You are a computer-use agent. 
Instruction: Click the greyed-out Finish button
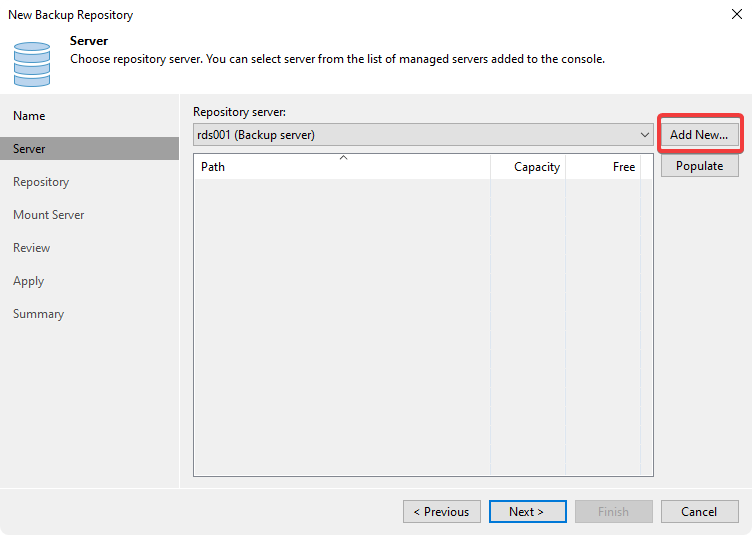614,512
